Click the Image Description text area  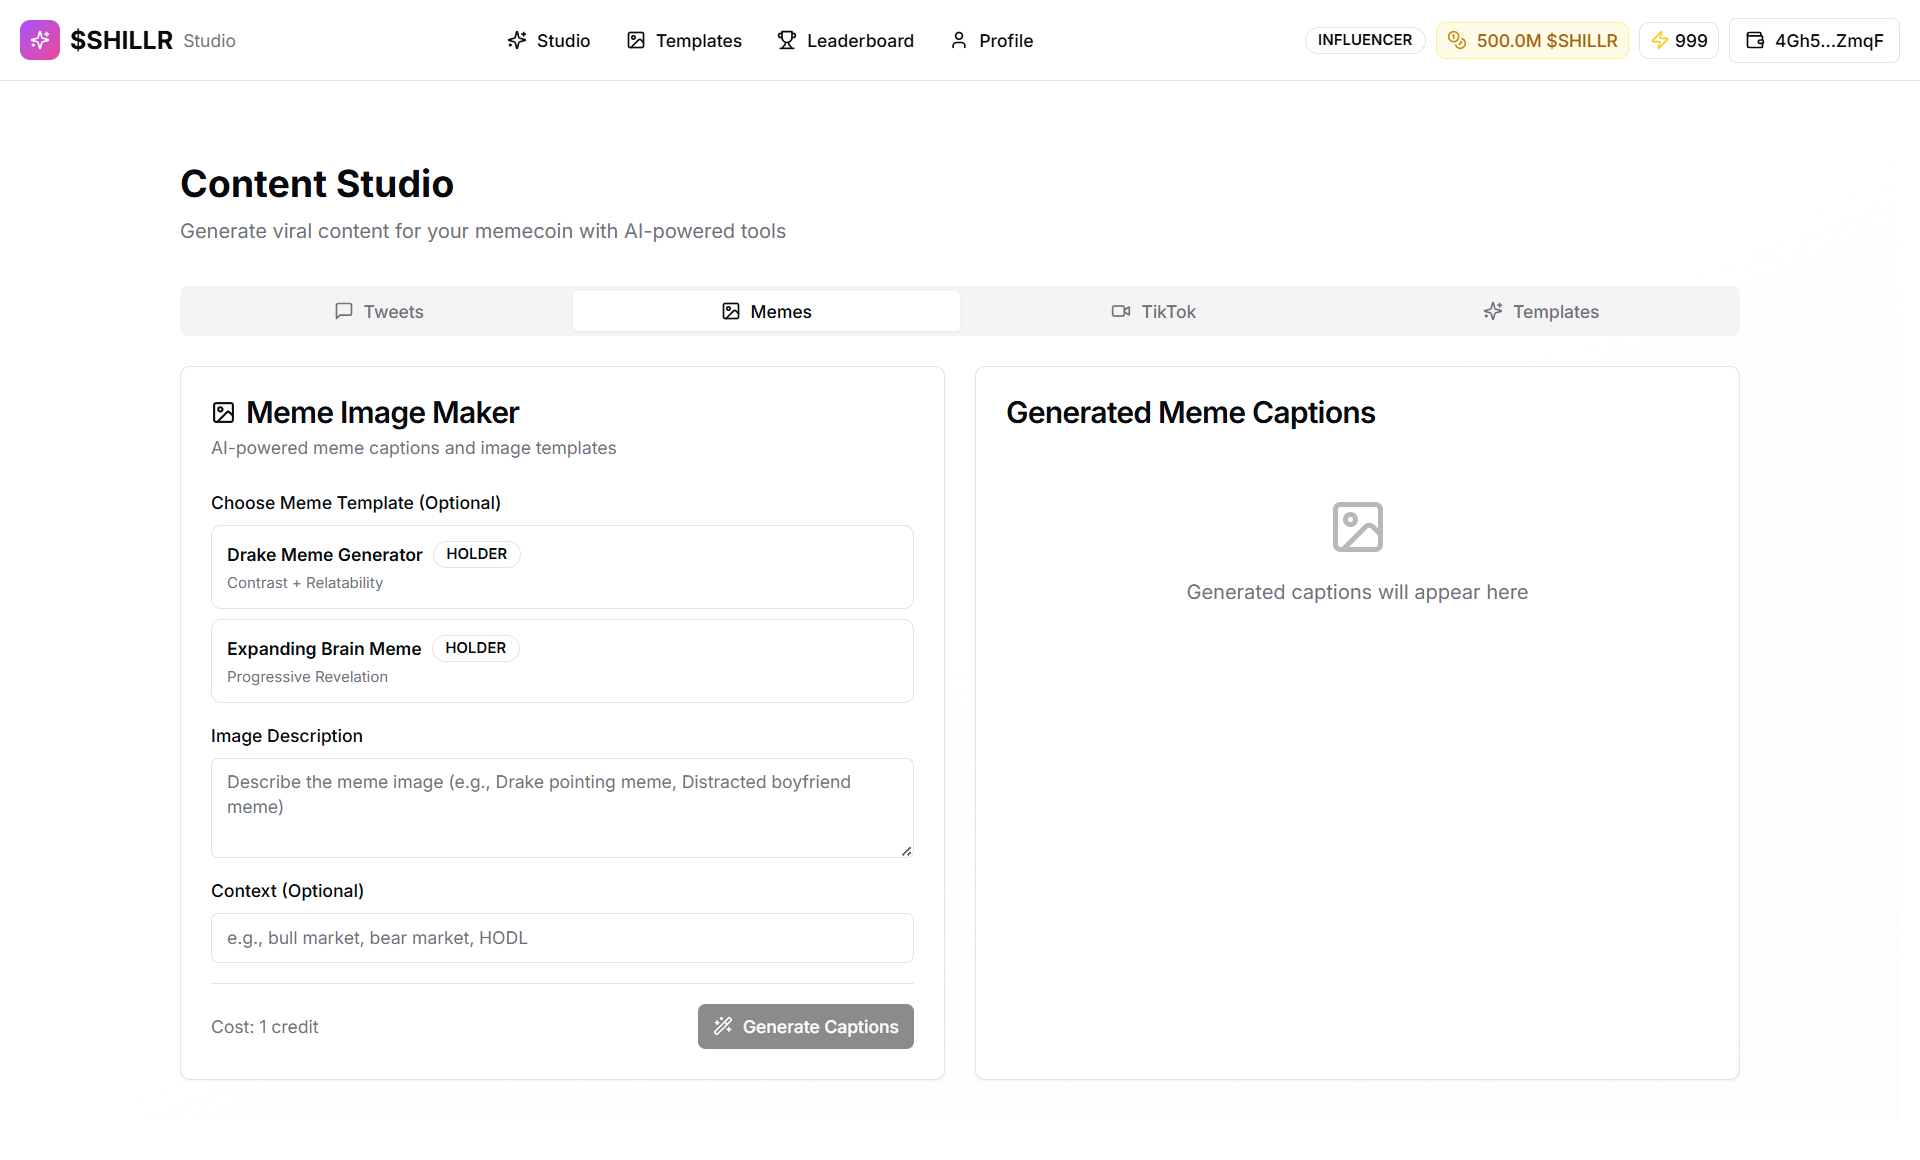tap(562, 807)
